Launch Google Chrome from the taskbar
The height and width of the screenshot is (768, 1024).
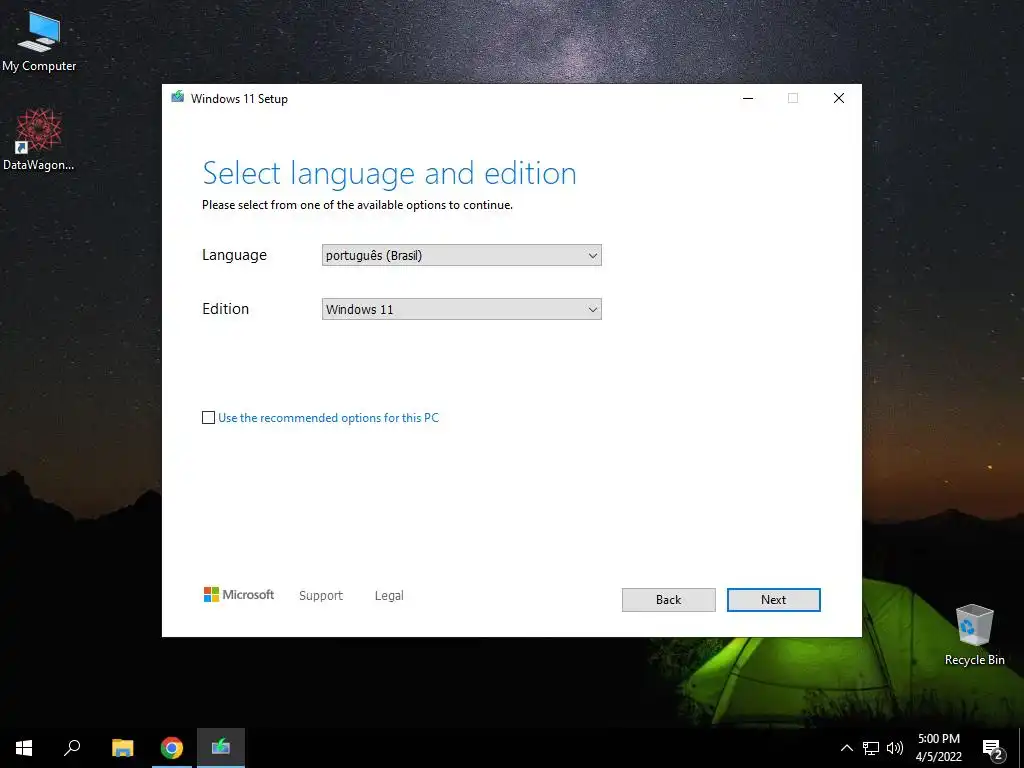(172, 748)
